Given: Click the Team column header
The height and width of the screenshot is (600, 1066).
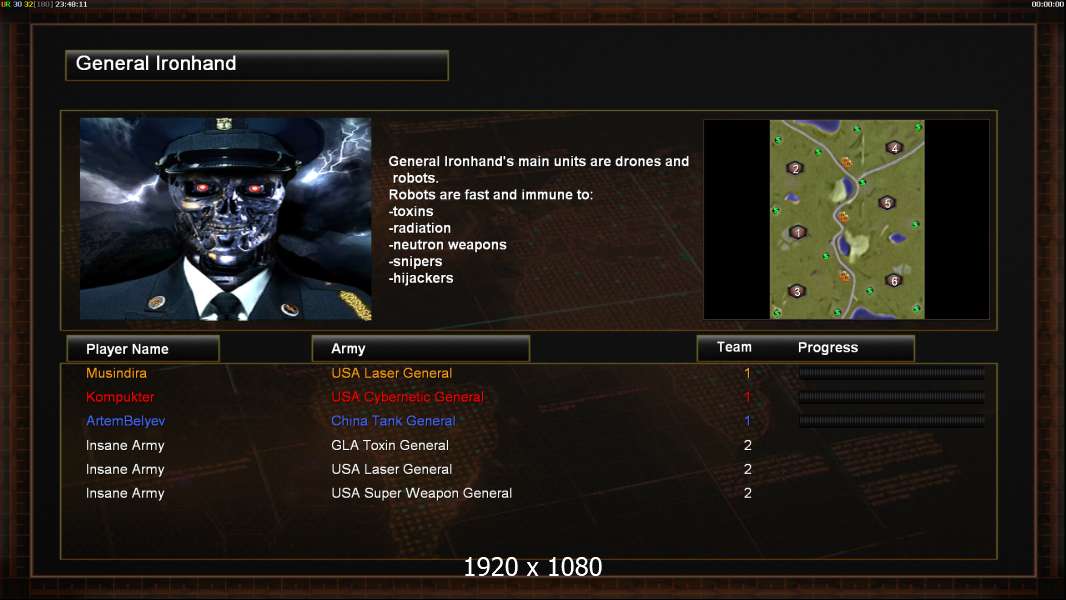Looking at the screenshot, I should 734,347.
